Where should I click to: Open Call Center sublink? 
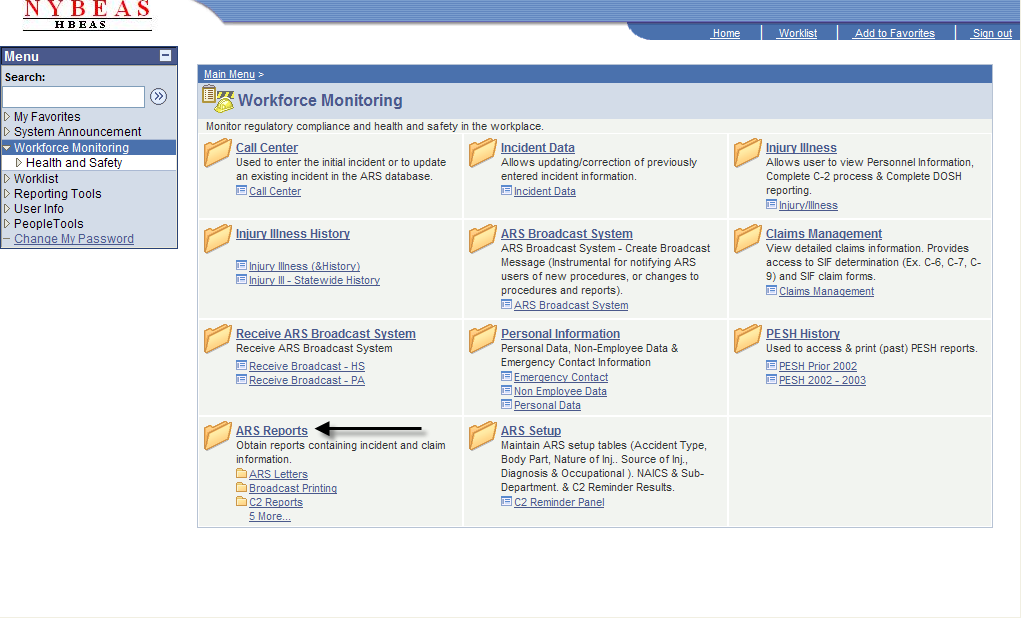click(x=275, y=191)
